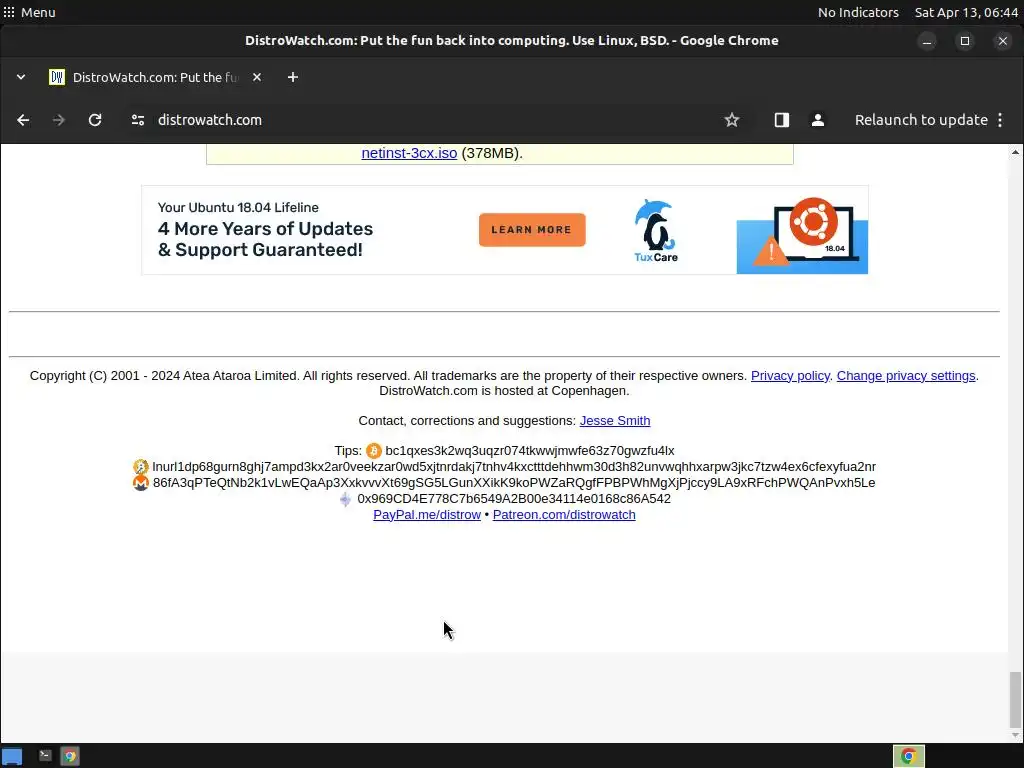This screenshot has width=1024, height=768.
Task: Click the page vertical scrollbar thumb
Action: pyautogui.click(x=1015, y=699)
